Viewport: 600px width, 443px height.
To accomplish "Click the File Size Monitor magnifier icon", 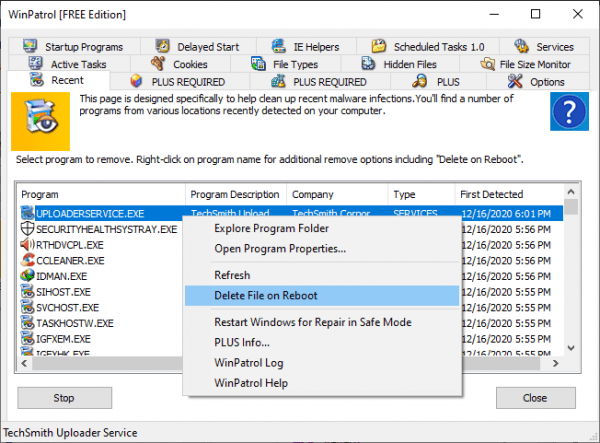I will (x=488, y=64).
